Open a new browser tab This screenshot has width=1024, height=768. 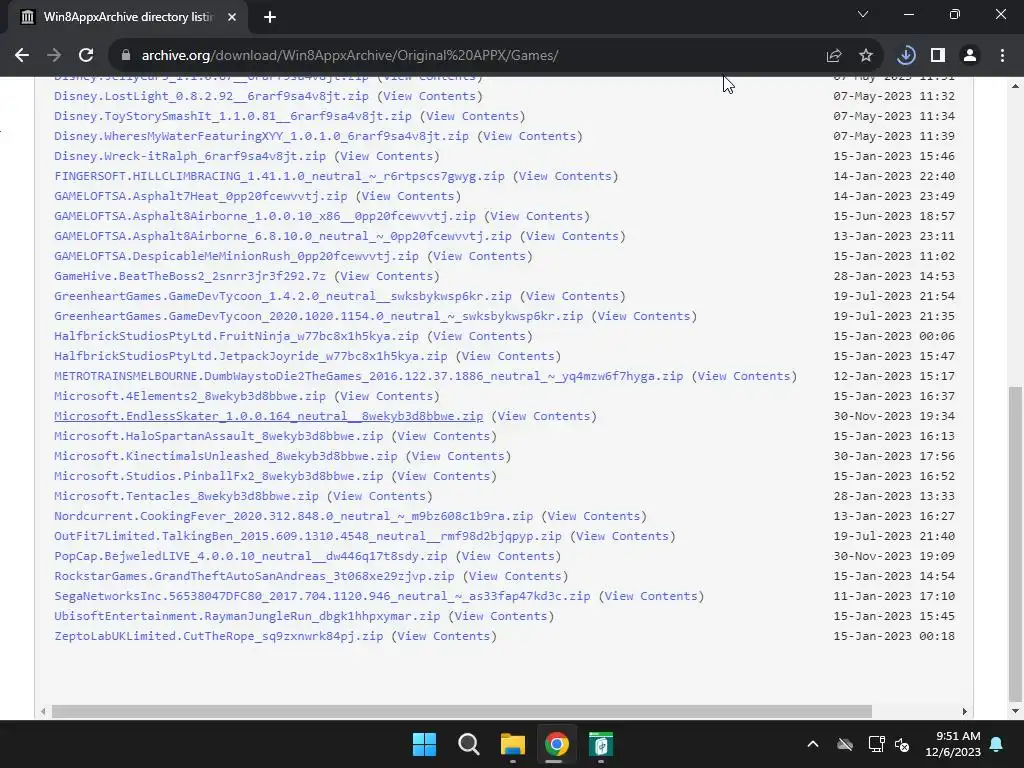270,17
